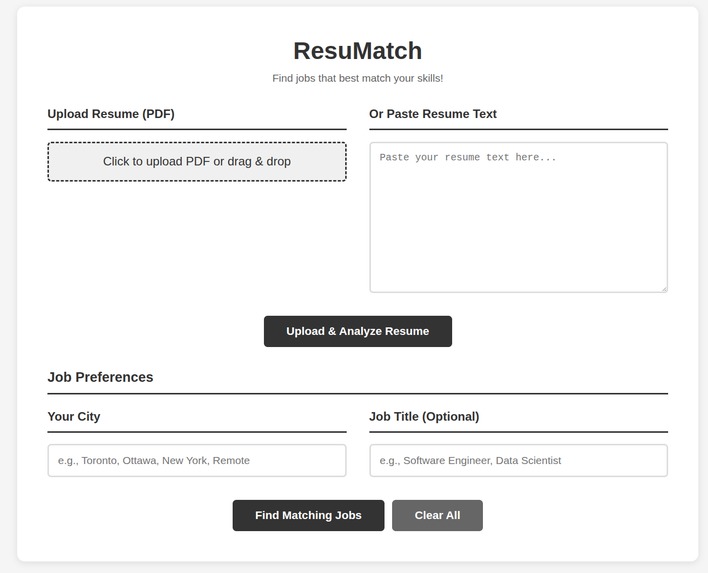Image resolution: width=708 pixels, height=573 pixels.
Task: Click the 'Your City' label
Action: [x=74, y=416]
